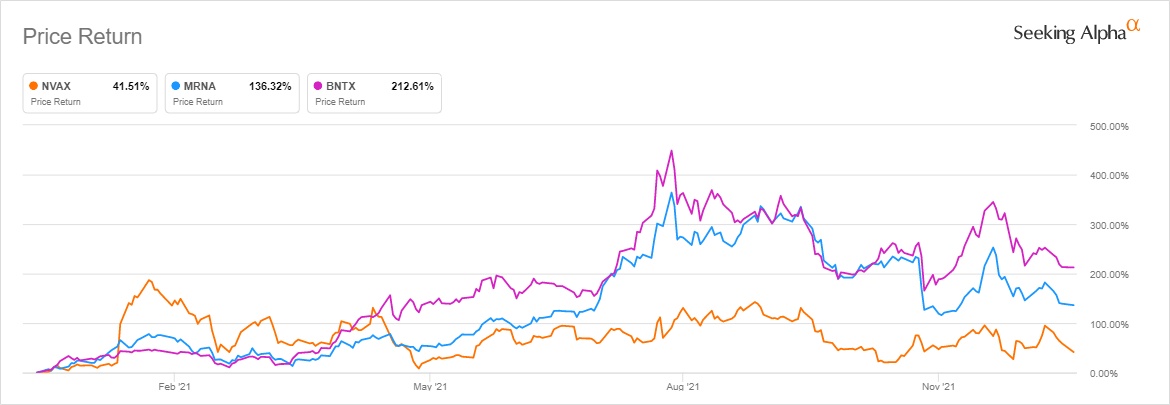Screen dimensions: 1170x405
Task: Click the Seeking Alpha logo
Action: click(x=1076, y=33)
